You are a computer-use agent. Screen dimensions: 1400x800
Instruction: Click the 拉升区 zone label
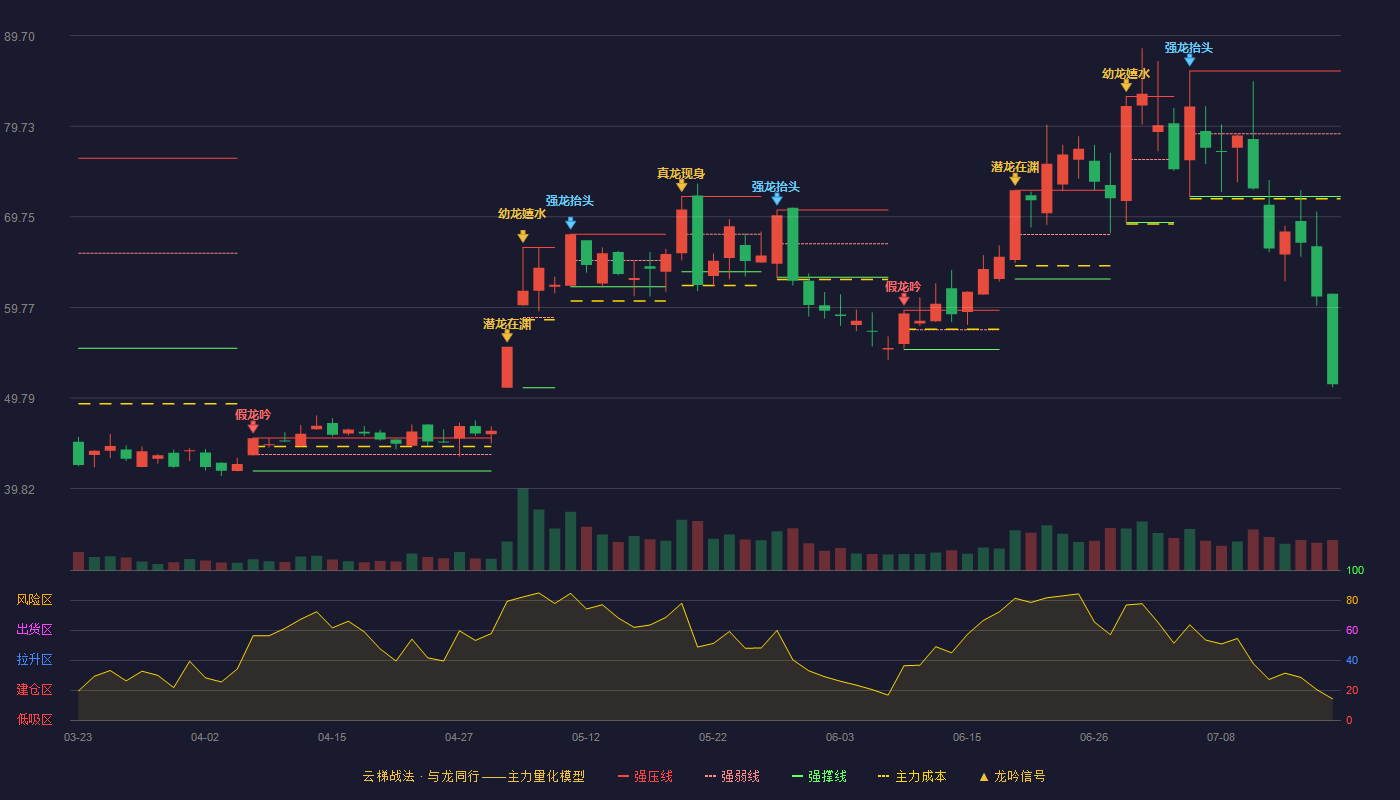point(34,660)
